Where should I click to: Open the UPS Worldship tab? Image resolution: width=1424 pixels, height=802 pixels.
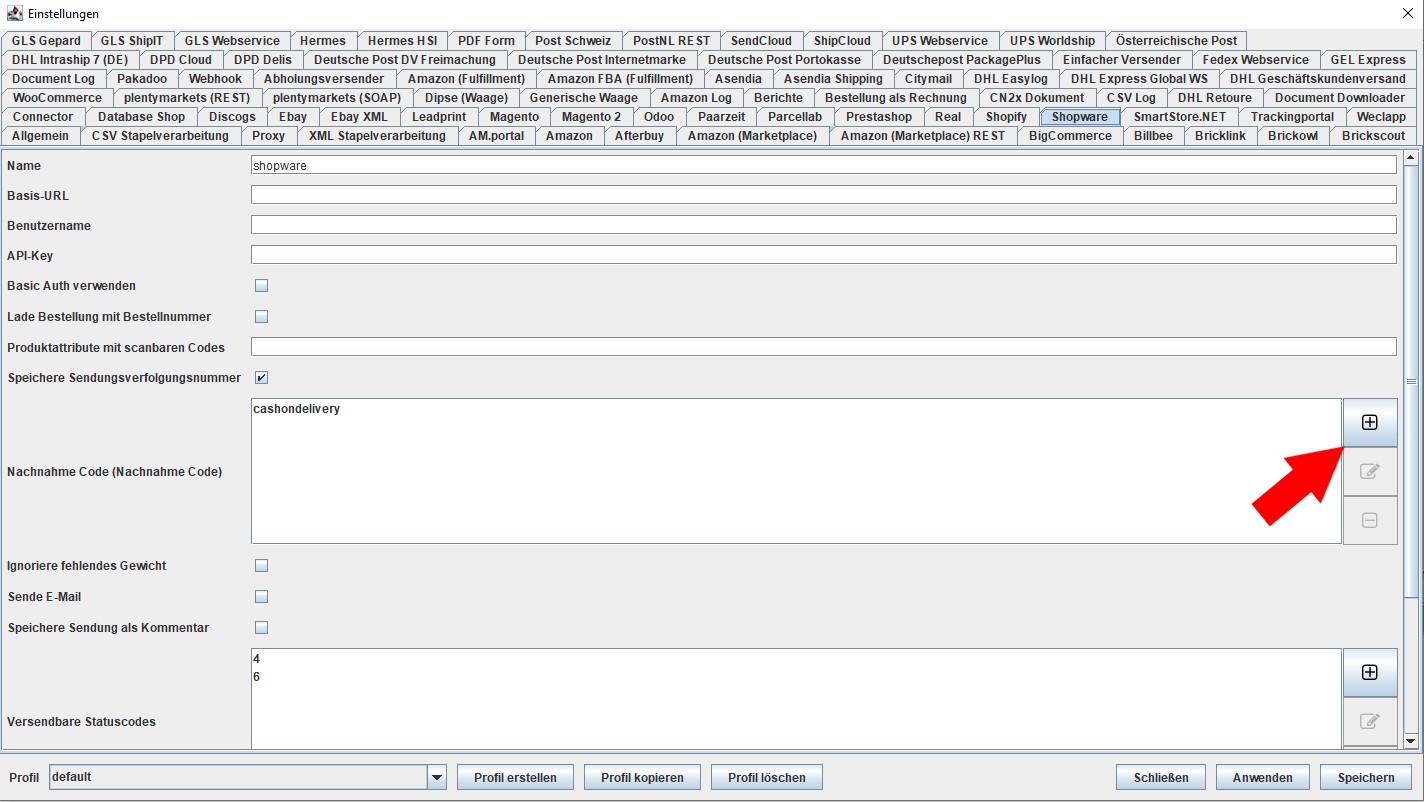click(1052, 41)
